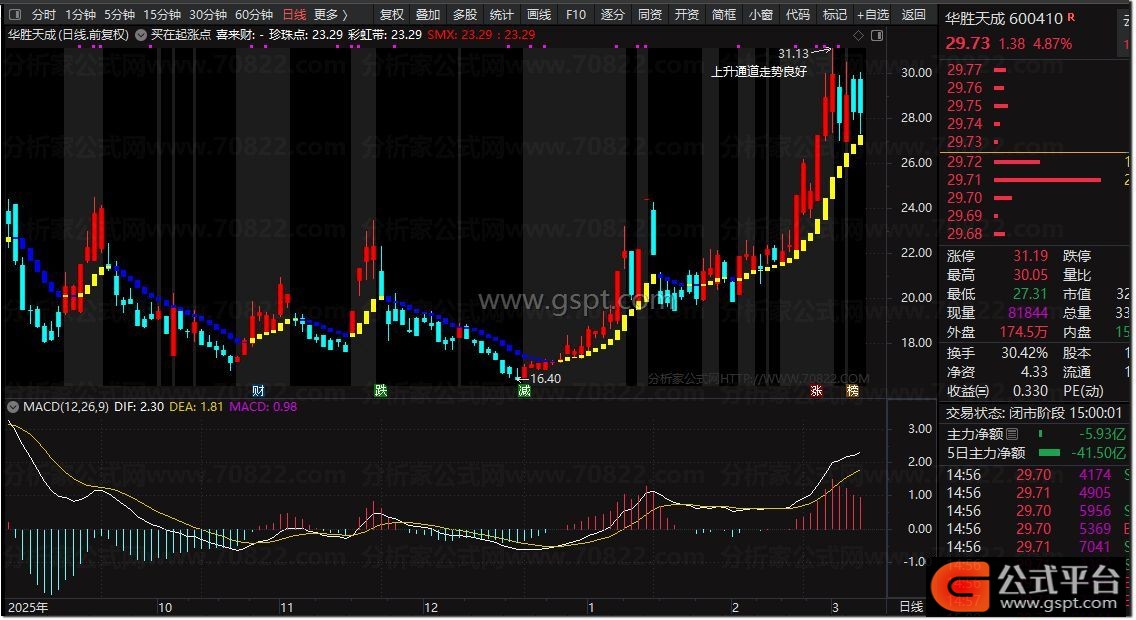This screenshot has width=1136, height=620.
Task: Toggle 叠加 overlay mode
Action: [428, 15]
